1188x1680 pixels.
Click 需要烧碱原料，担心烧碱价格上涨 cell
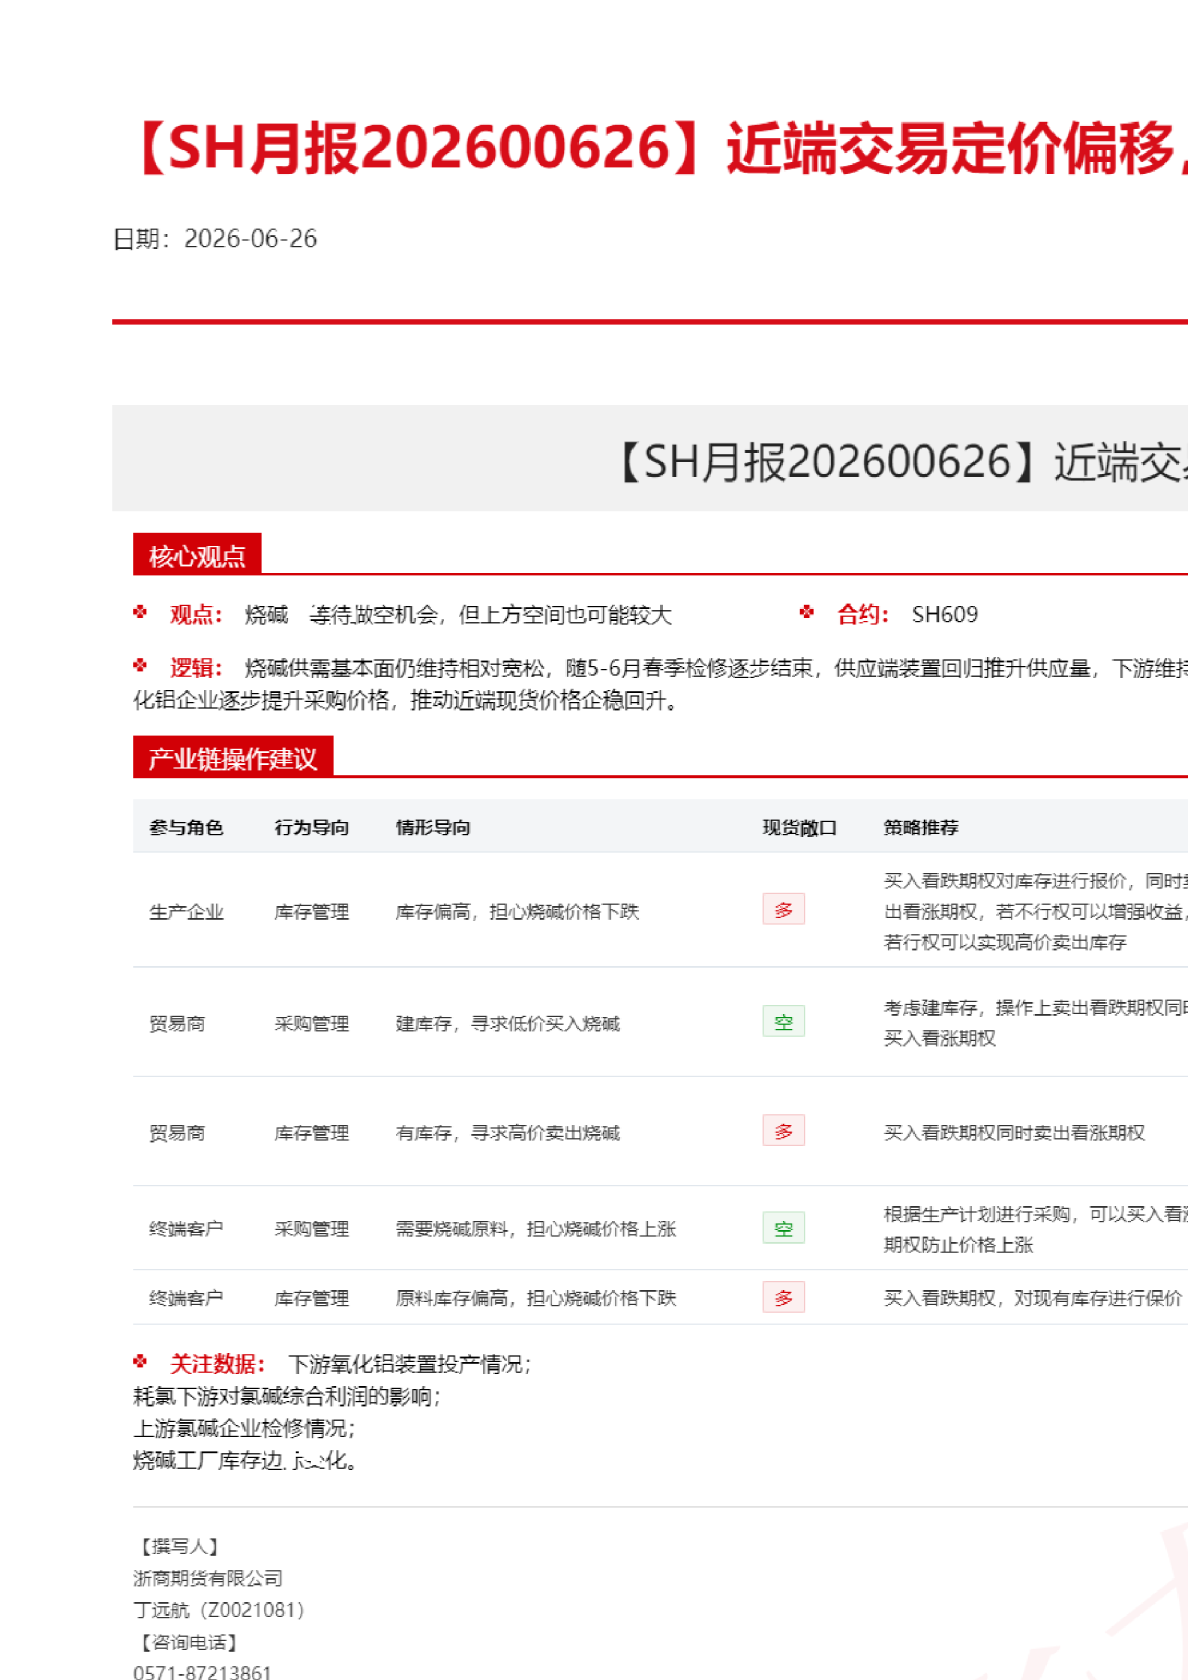point(536,1229)
